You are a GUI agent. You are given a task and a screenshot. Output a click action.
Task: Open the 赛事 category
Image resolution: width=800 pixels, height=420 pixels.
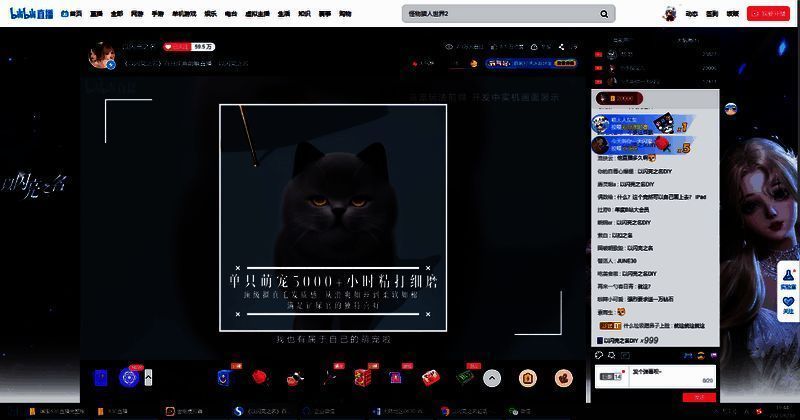(x=325, y=14)
